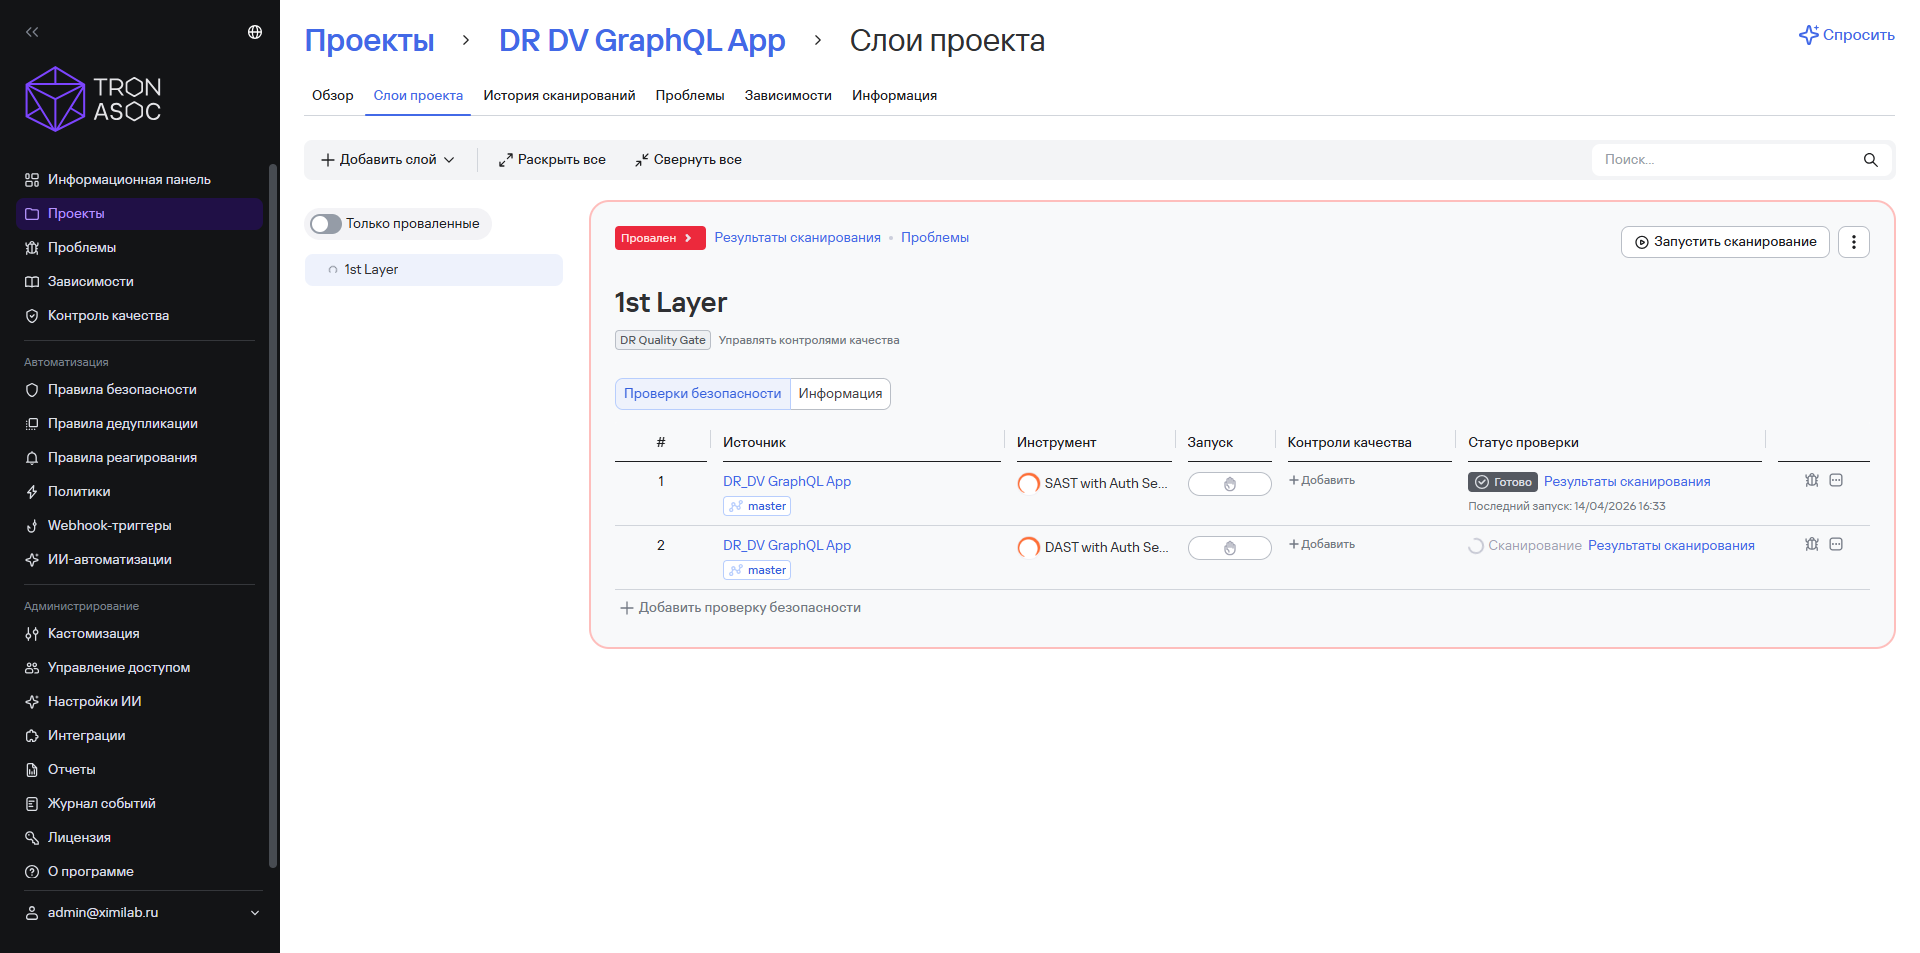Select 1st Layer in the layer list
Viewport: 1920px width, 953px height.
coord(434,270)
